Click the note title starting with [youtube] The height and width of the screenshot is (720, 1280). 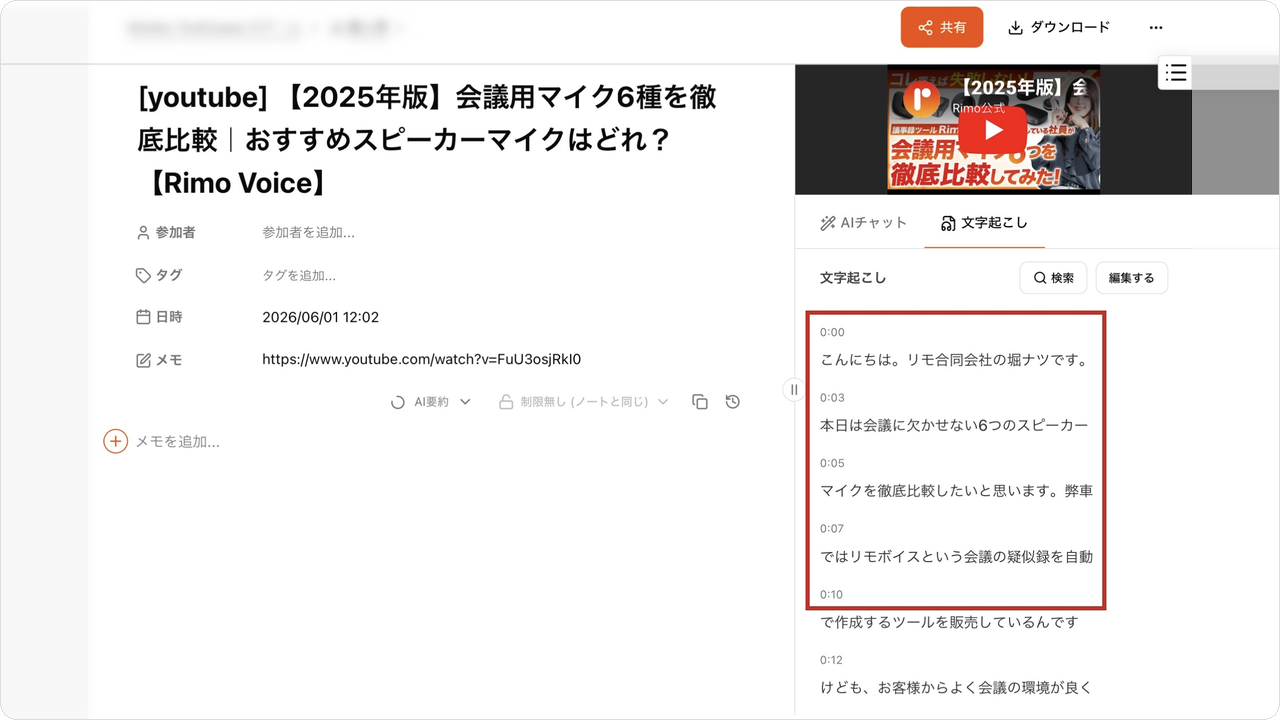pos(427,140)
